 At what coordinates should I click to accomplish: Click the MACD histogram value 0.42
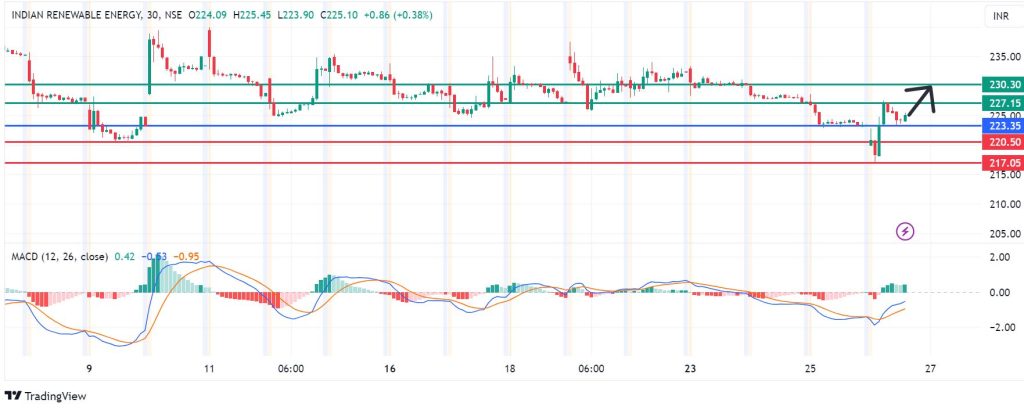[124, 257]
